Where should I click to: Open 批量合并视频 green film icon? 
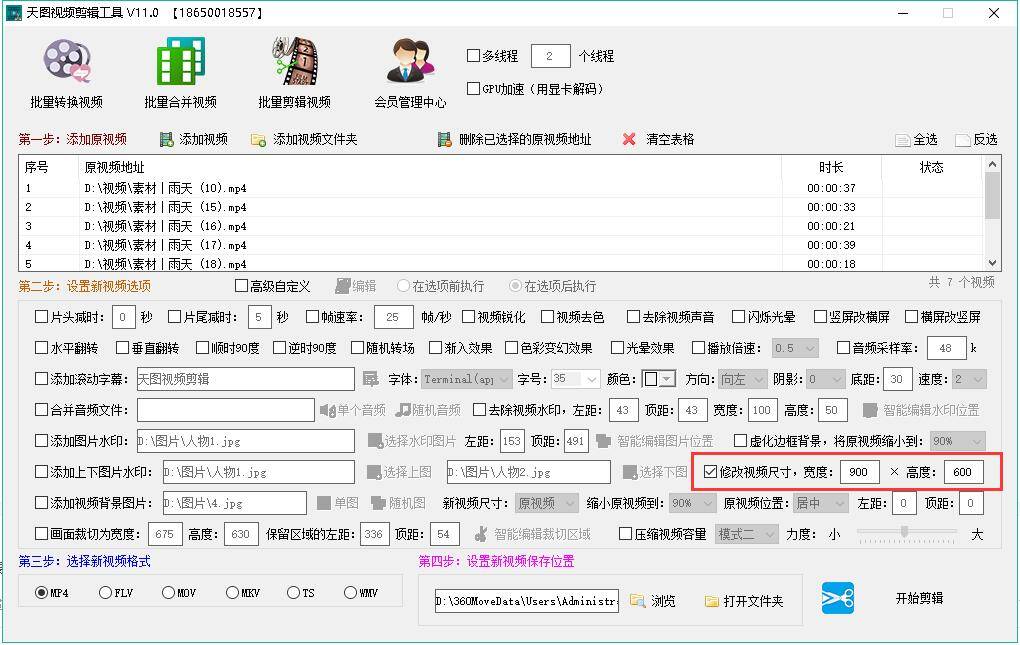click(x=180, y=61)
